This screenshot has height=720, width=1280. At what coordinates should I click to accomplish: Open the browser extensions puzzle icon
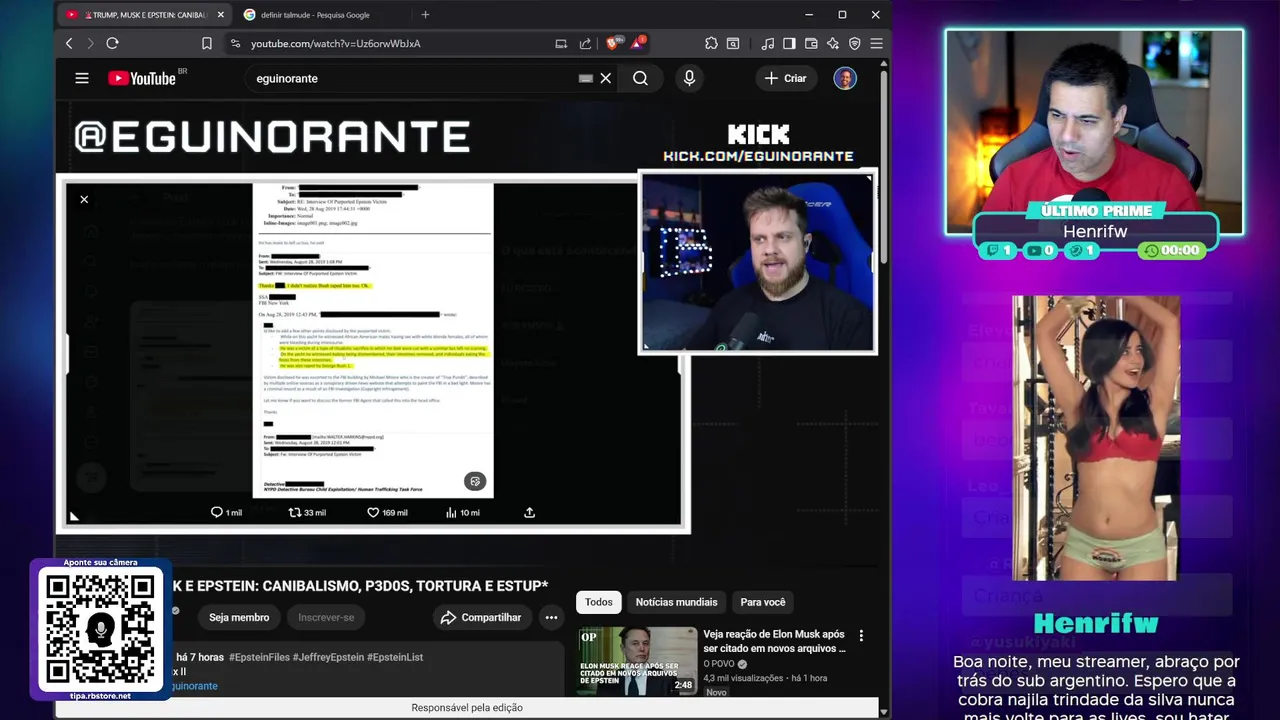(711, 43)
